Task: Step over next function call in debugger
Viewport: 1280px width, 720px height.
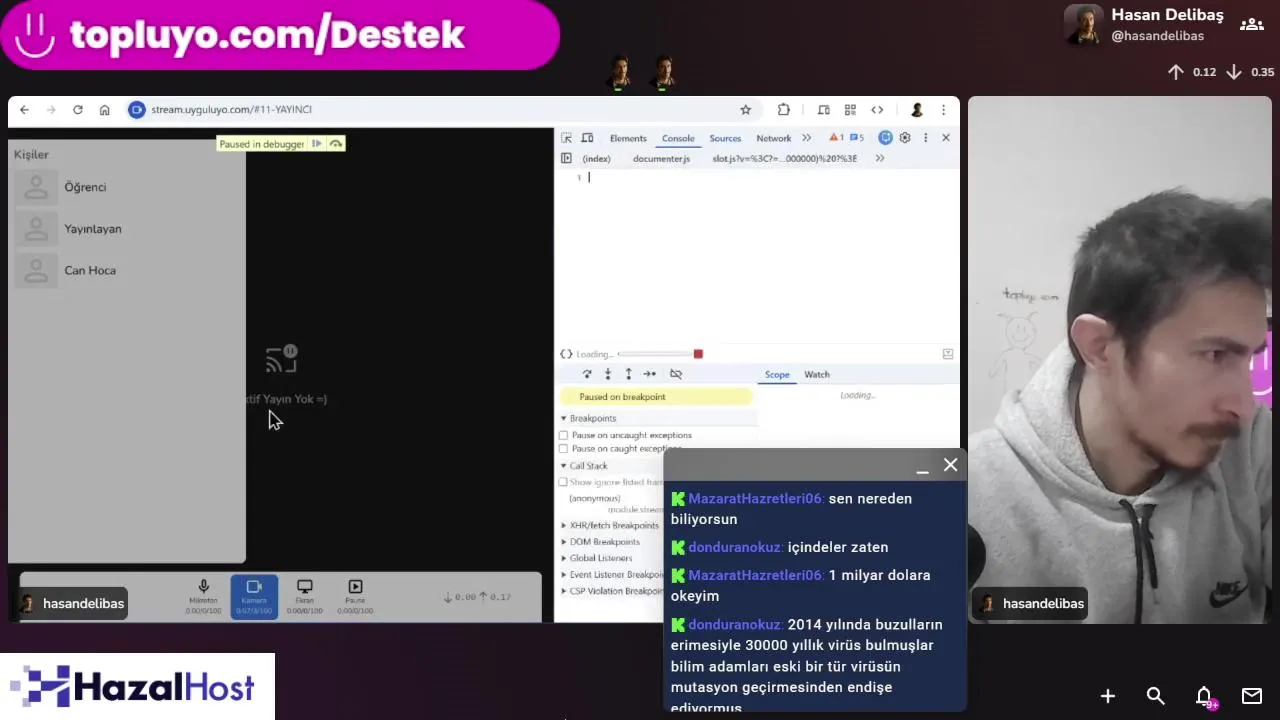Action: pyautogui.click(x=587, y=374)
